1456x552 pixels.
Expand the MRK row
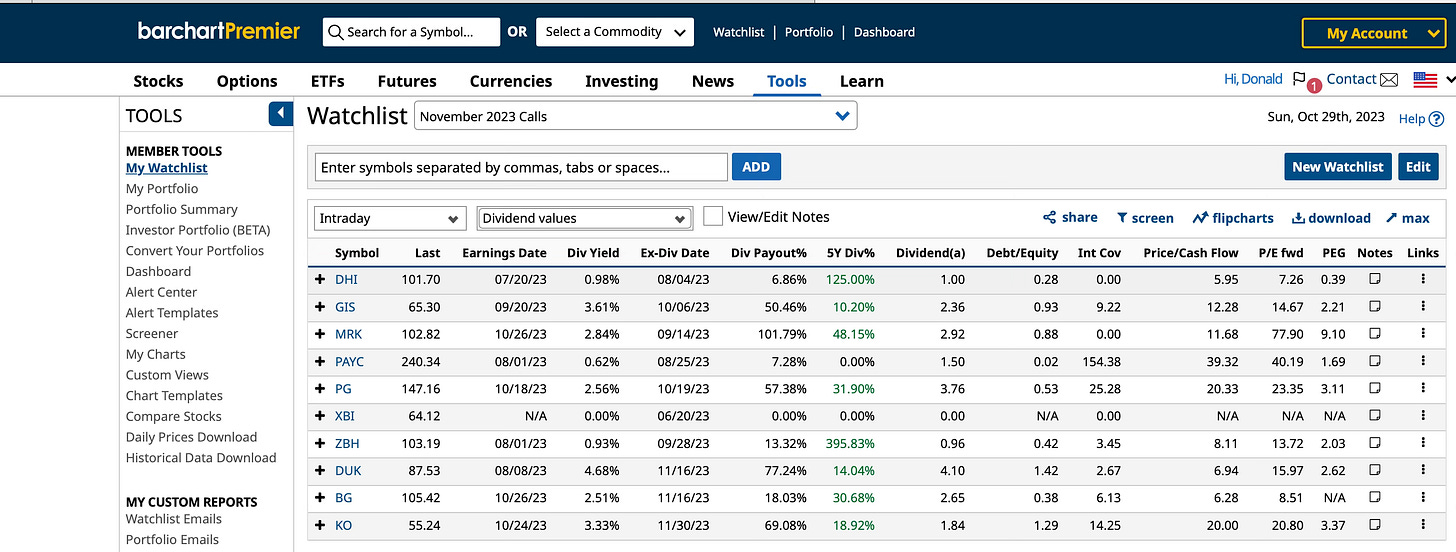[x=320, y=334]
